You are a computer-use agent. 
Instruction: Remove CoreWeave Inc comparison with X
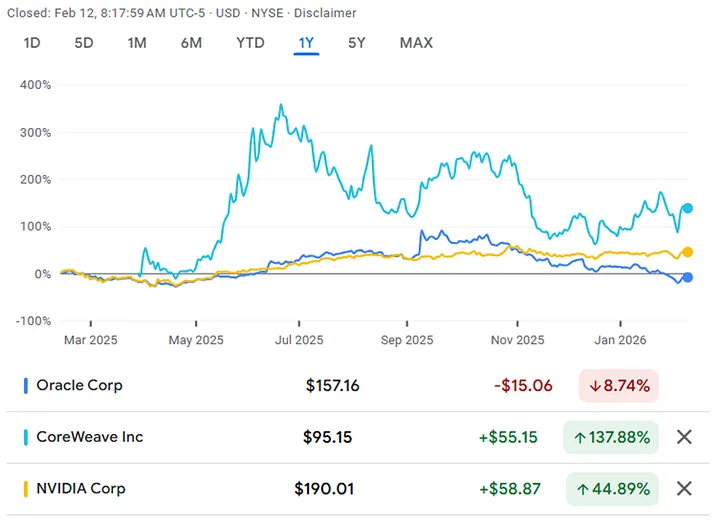(x=684, y=437)
